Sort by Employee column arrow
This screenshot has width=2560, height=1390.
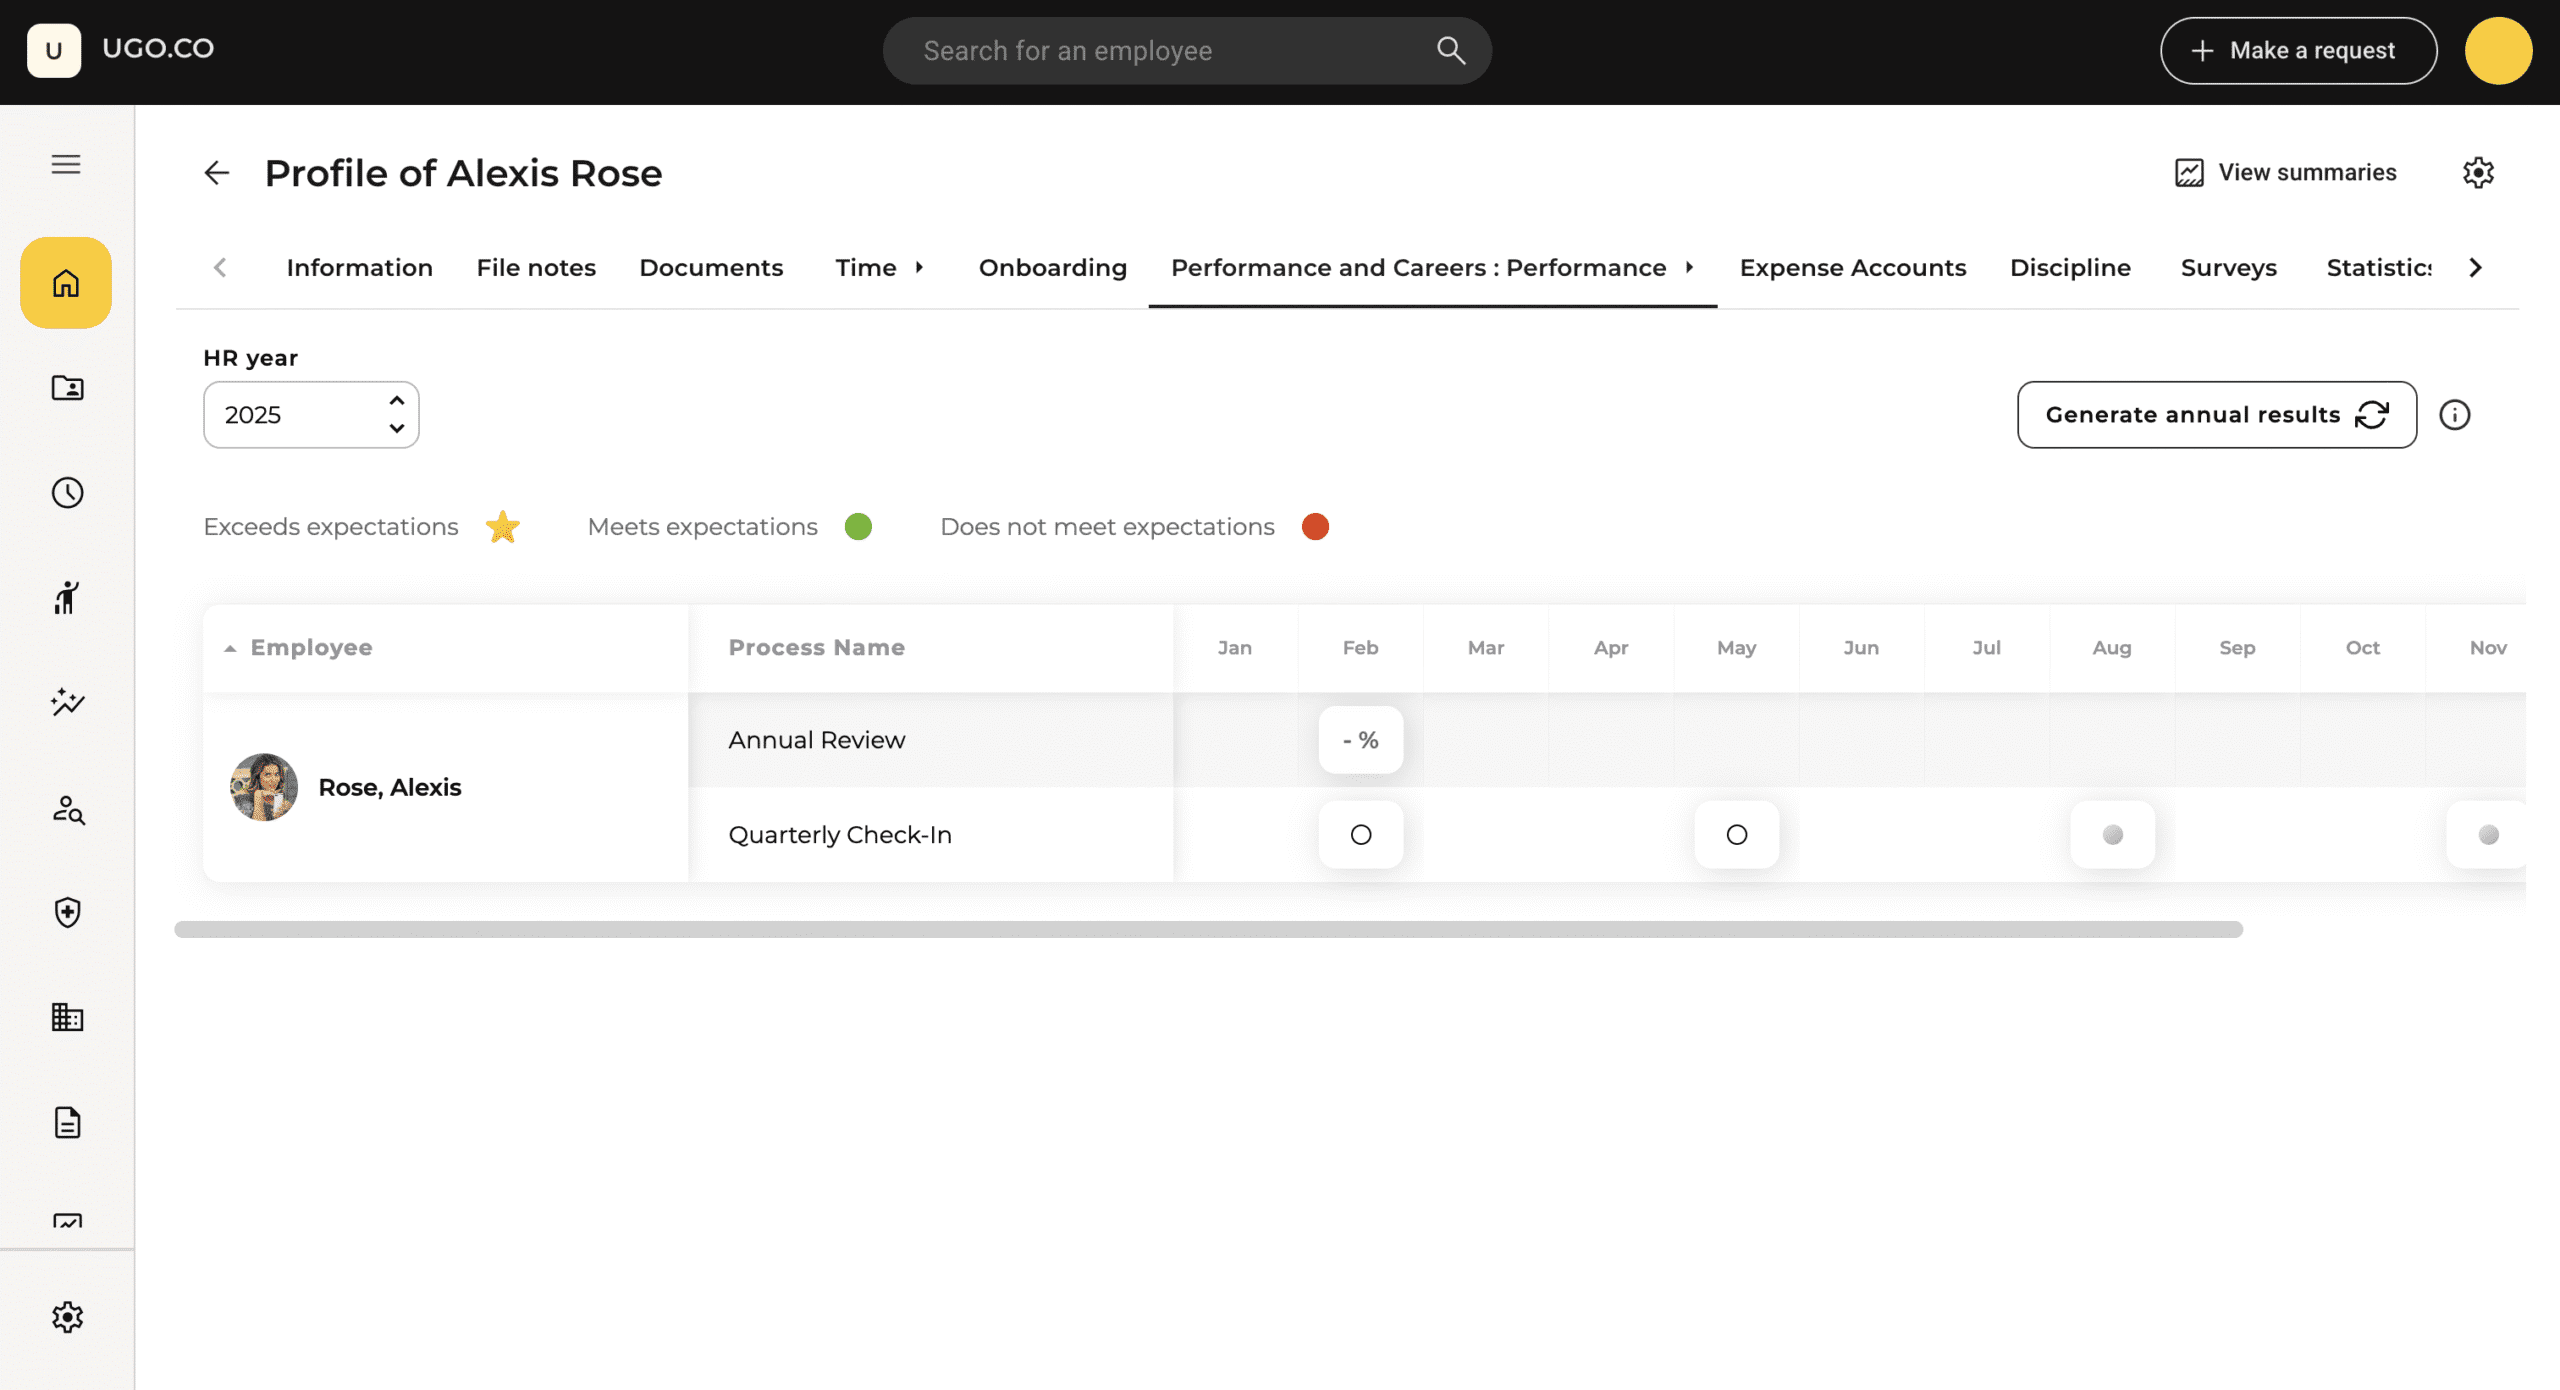pos(230,649)
